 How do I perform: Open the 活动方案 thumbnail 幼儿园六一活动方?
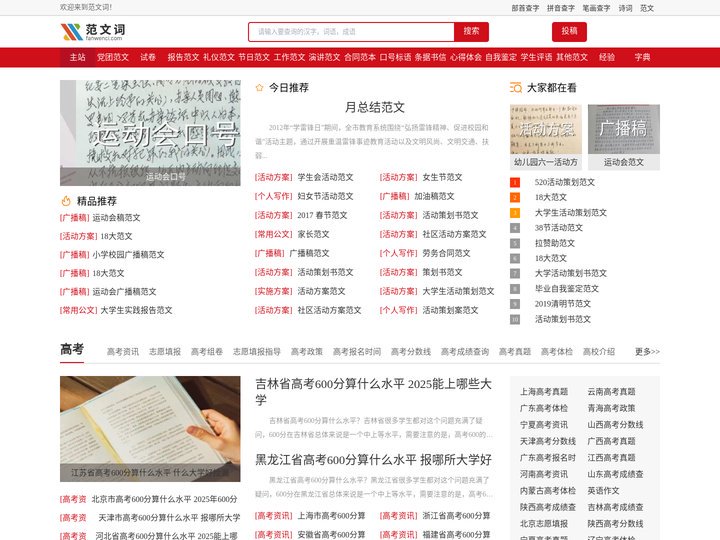click(x=546, y=137)
